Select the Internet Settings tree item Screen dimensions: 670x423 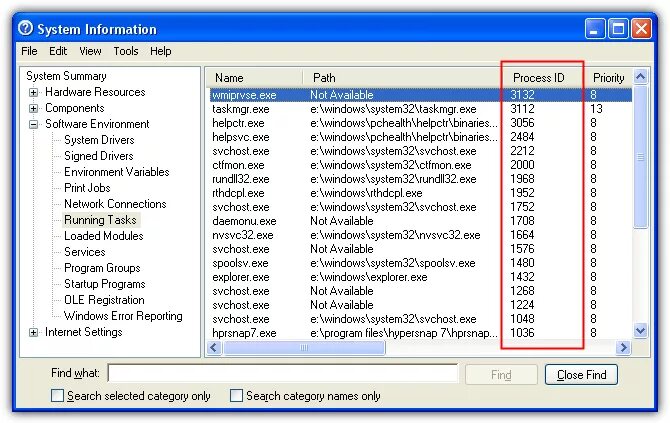(84, 332)
